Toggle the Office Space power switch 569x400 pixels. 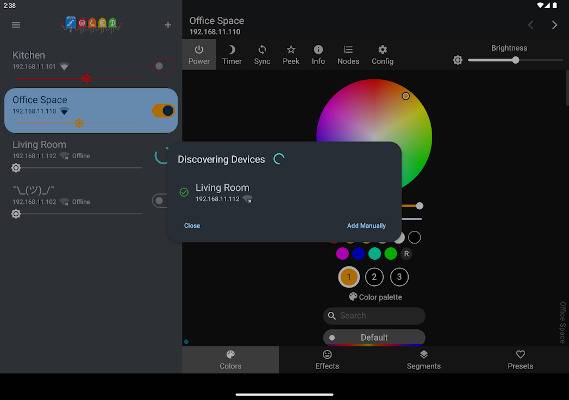coord(164,111)
